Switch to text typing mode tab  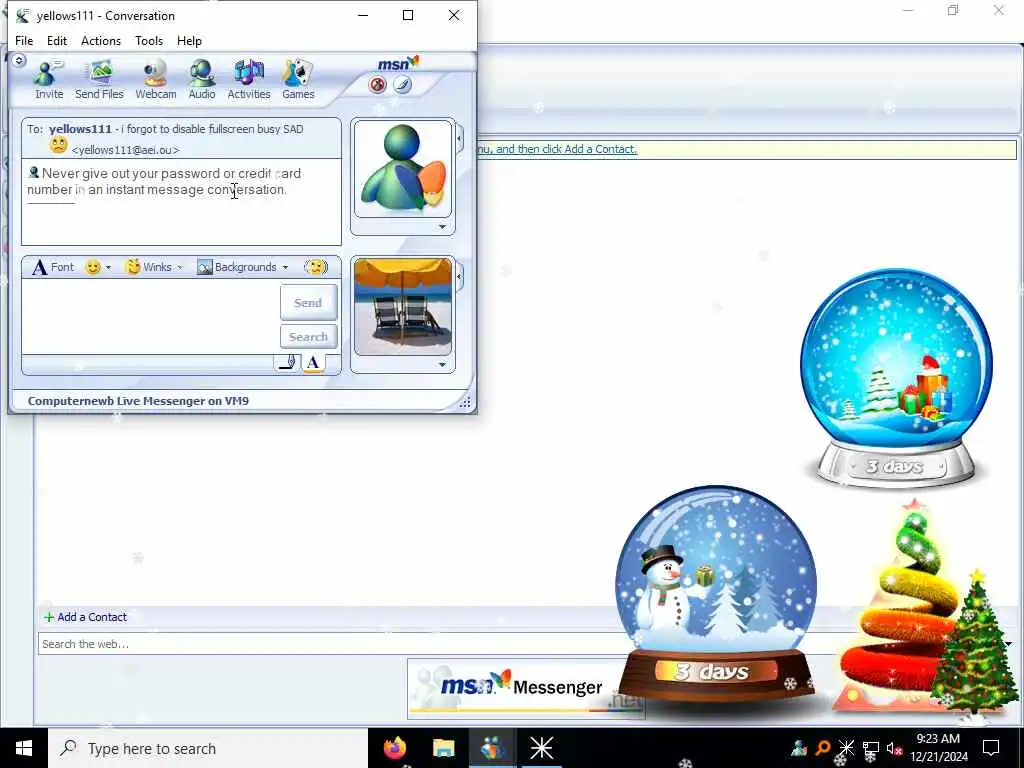[313, 363]
